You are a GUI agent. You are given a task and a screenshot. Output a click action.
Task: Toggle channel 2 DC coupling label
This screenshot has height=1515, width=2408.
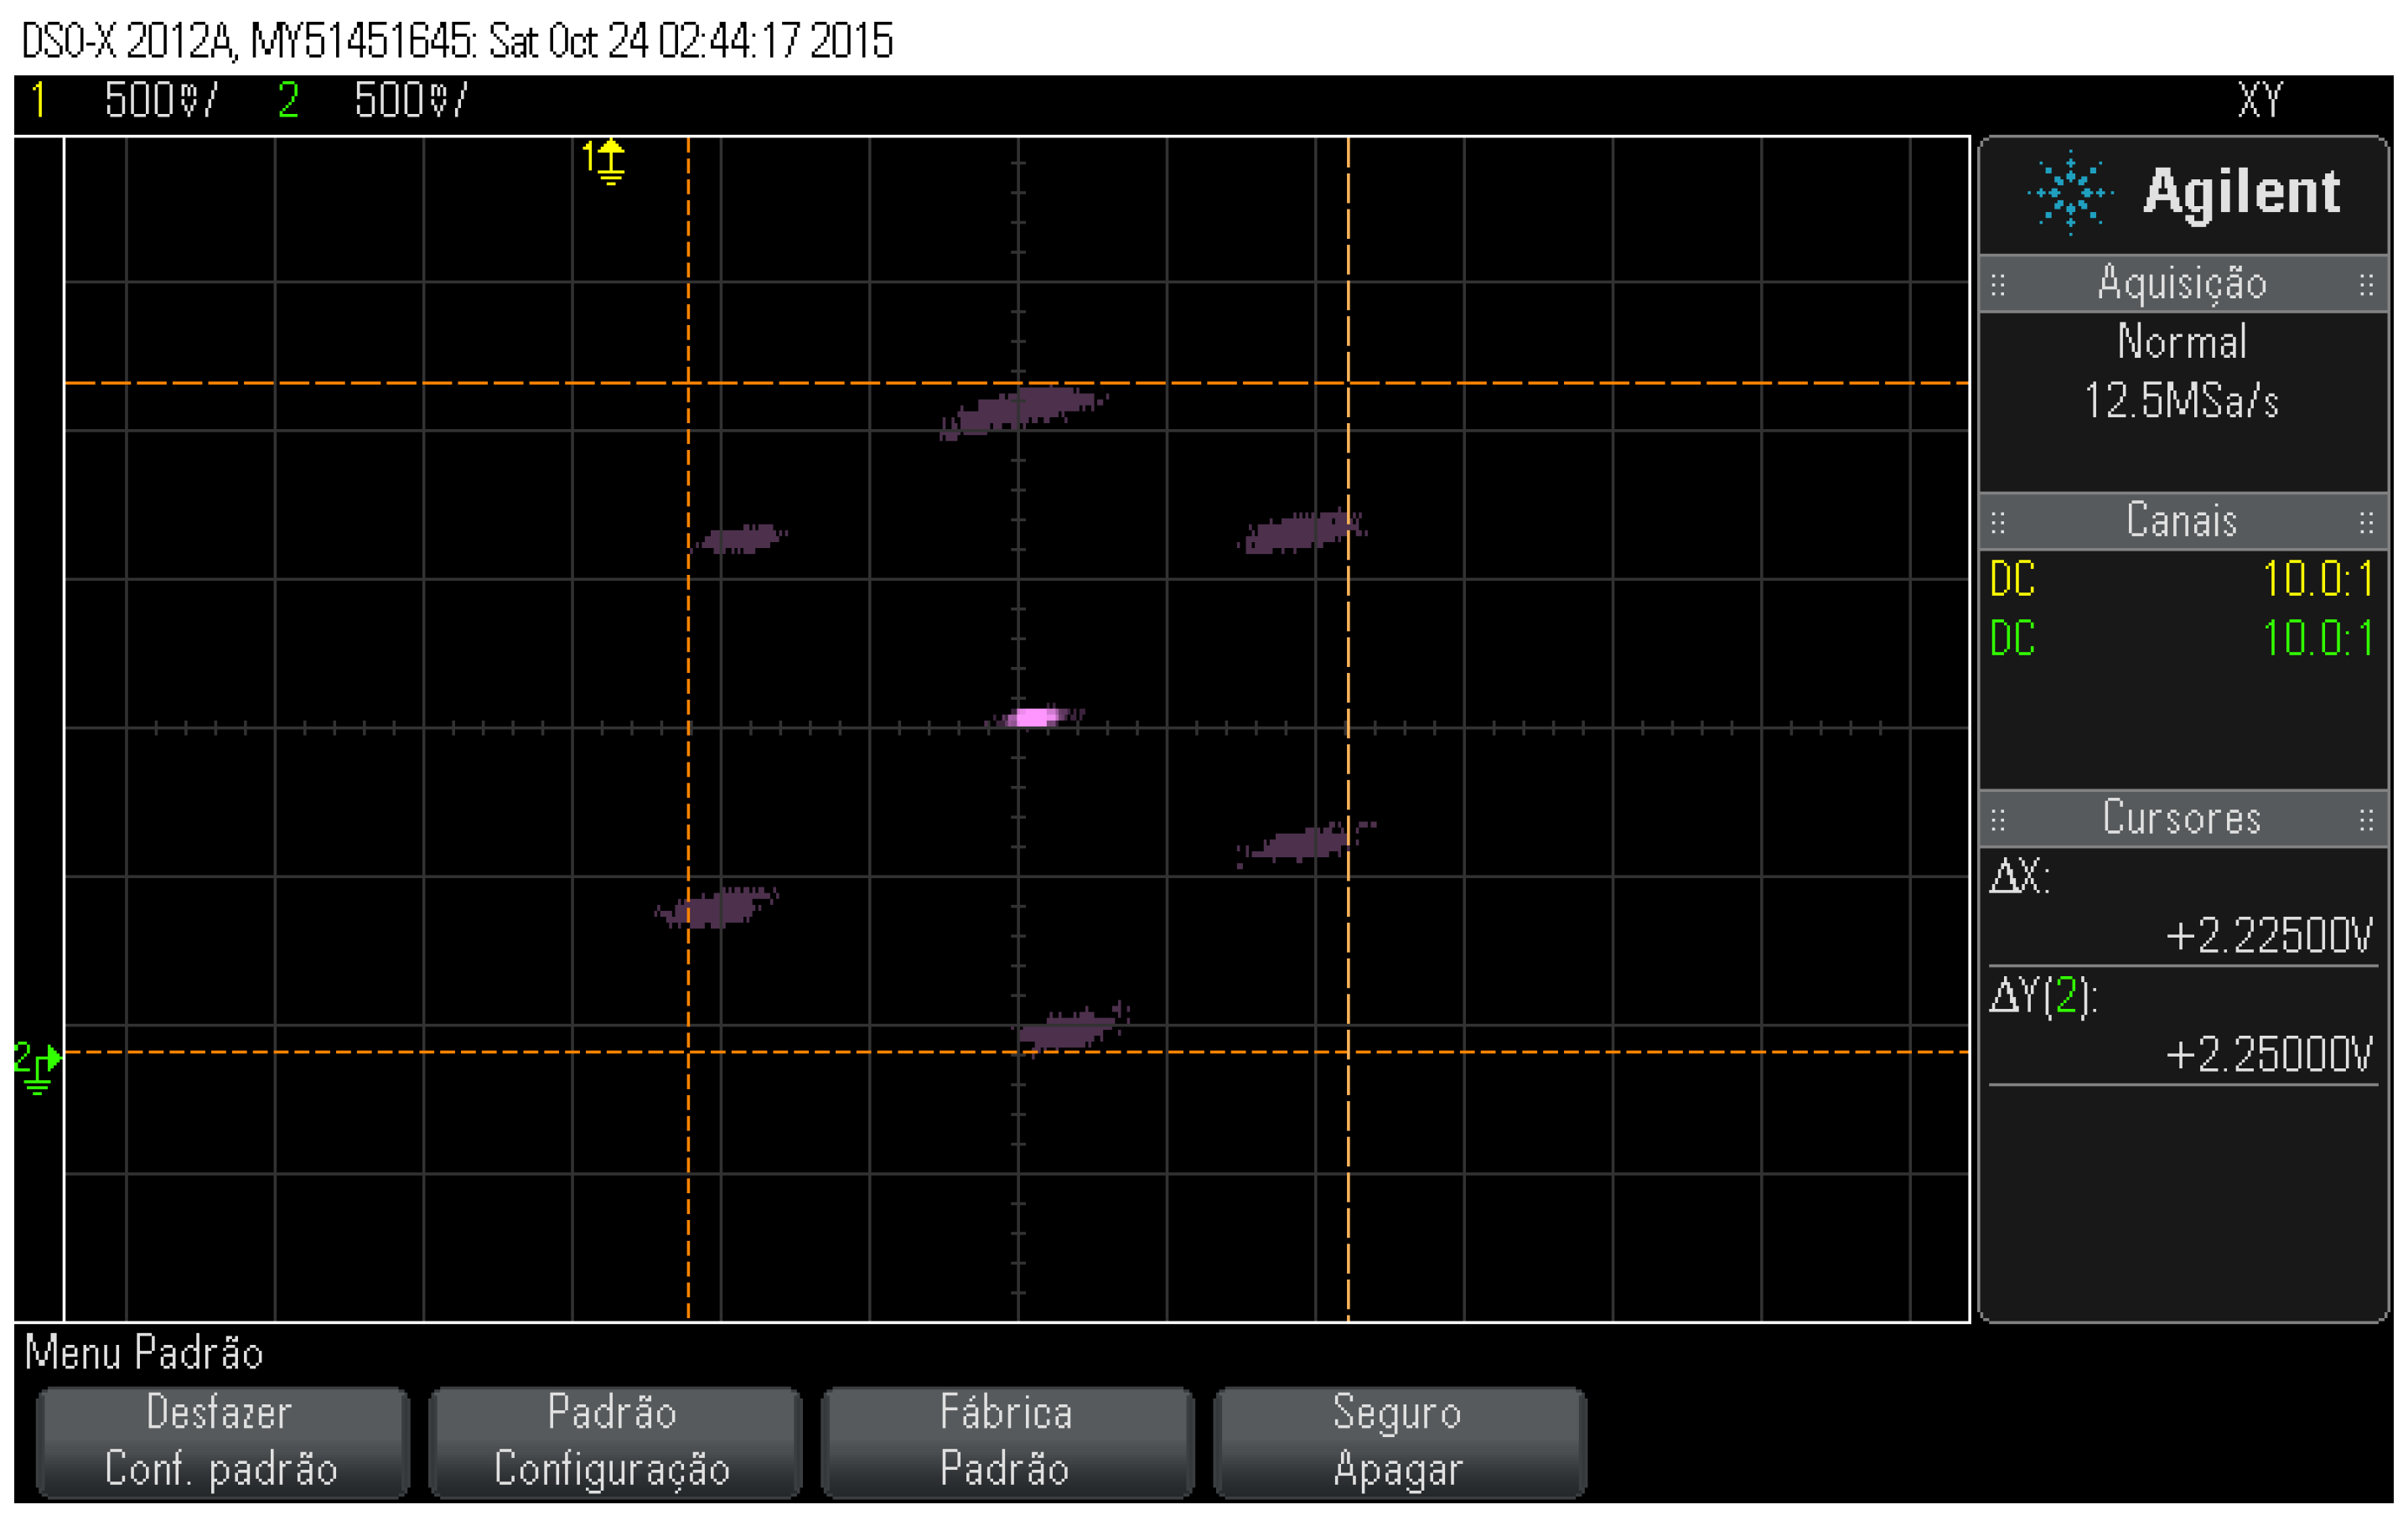tap(2012, 638)
